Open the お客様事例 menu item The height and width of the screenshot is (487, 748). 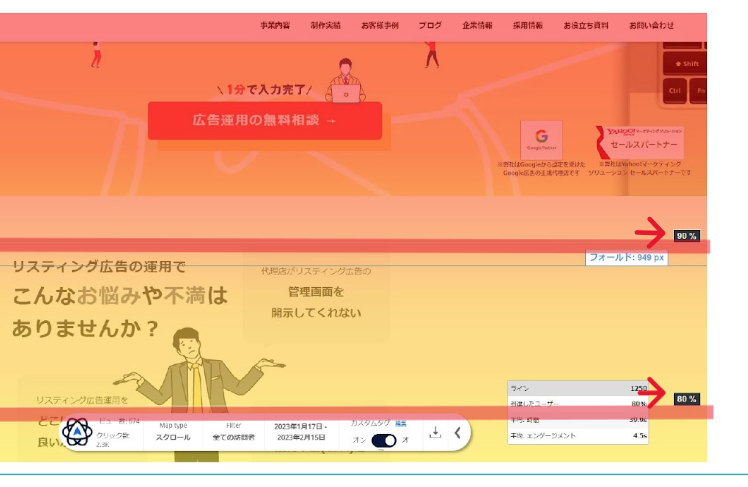pos(380,25)
